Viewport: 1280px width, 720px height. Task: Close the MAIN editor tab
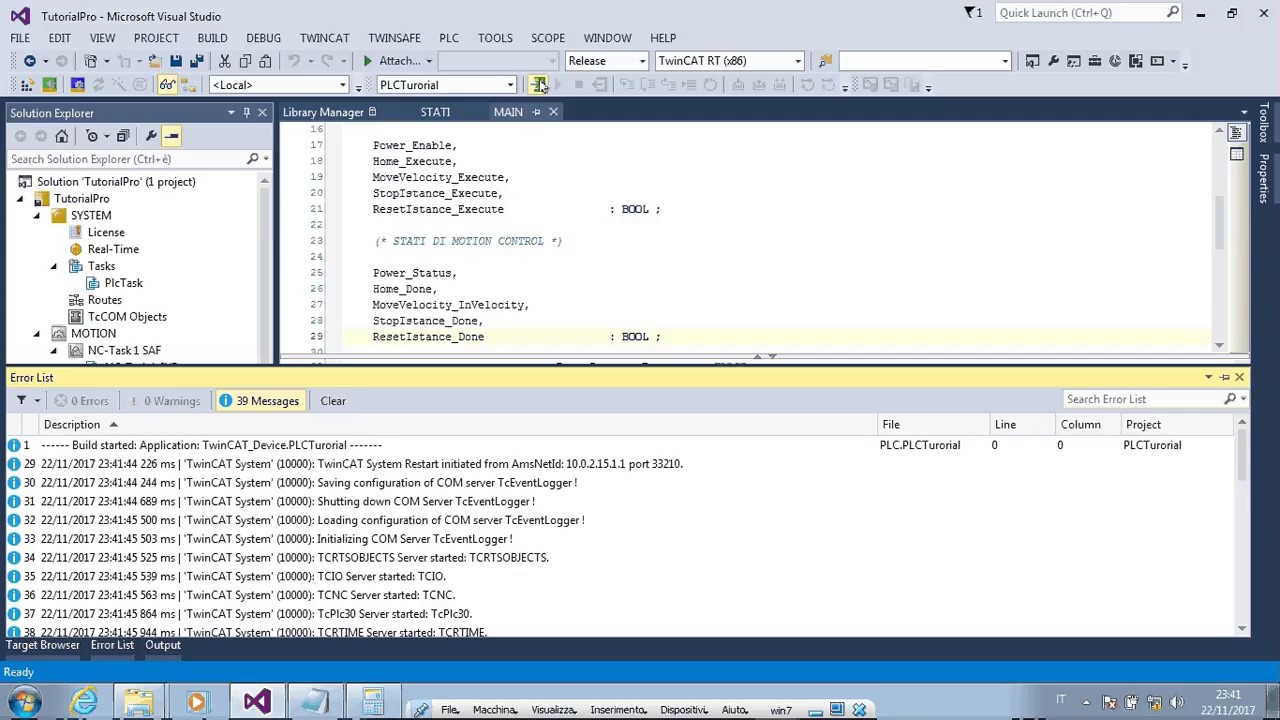coord(553,112)
